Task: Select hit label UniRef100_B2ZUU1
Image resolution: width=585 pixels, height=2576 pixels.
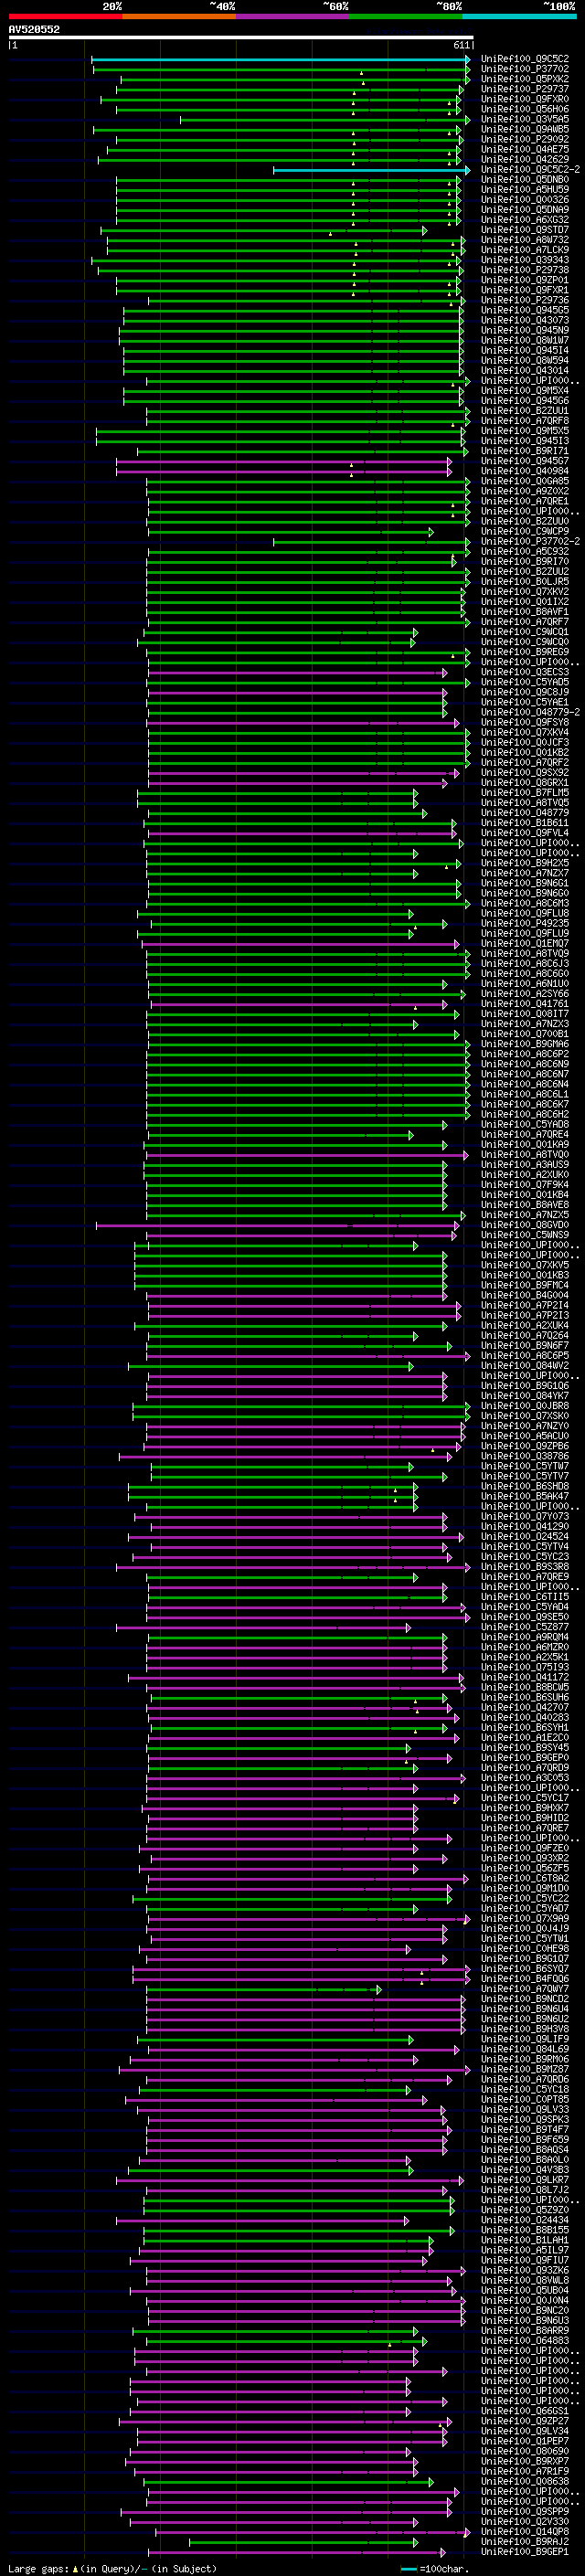Action: (524, 411)
